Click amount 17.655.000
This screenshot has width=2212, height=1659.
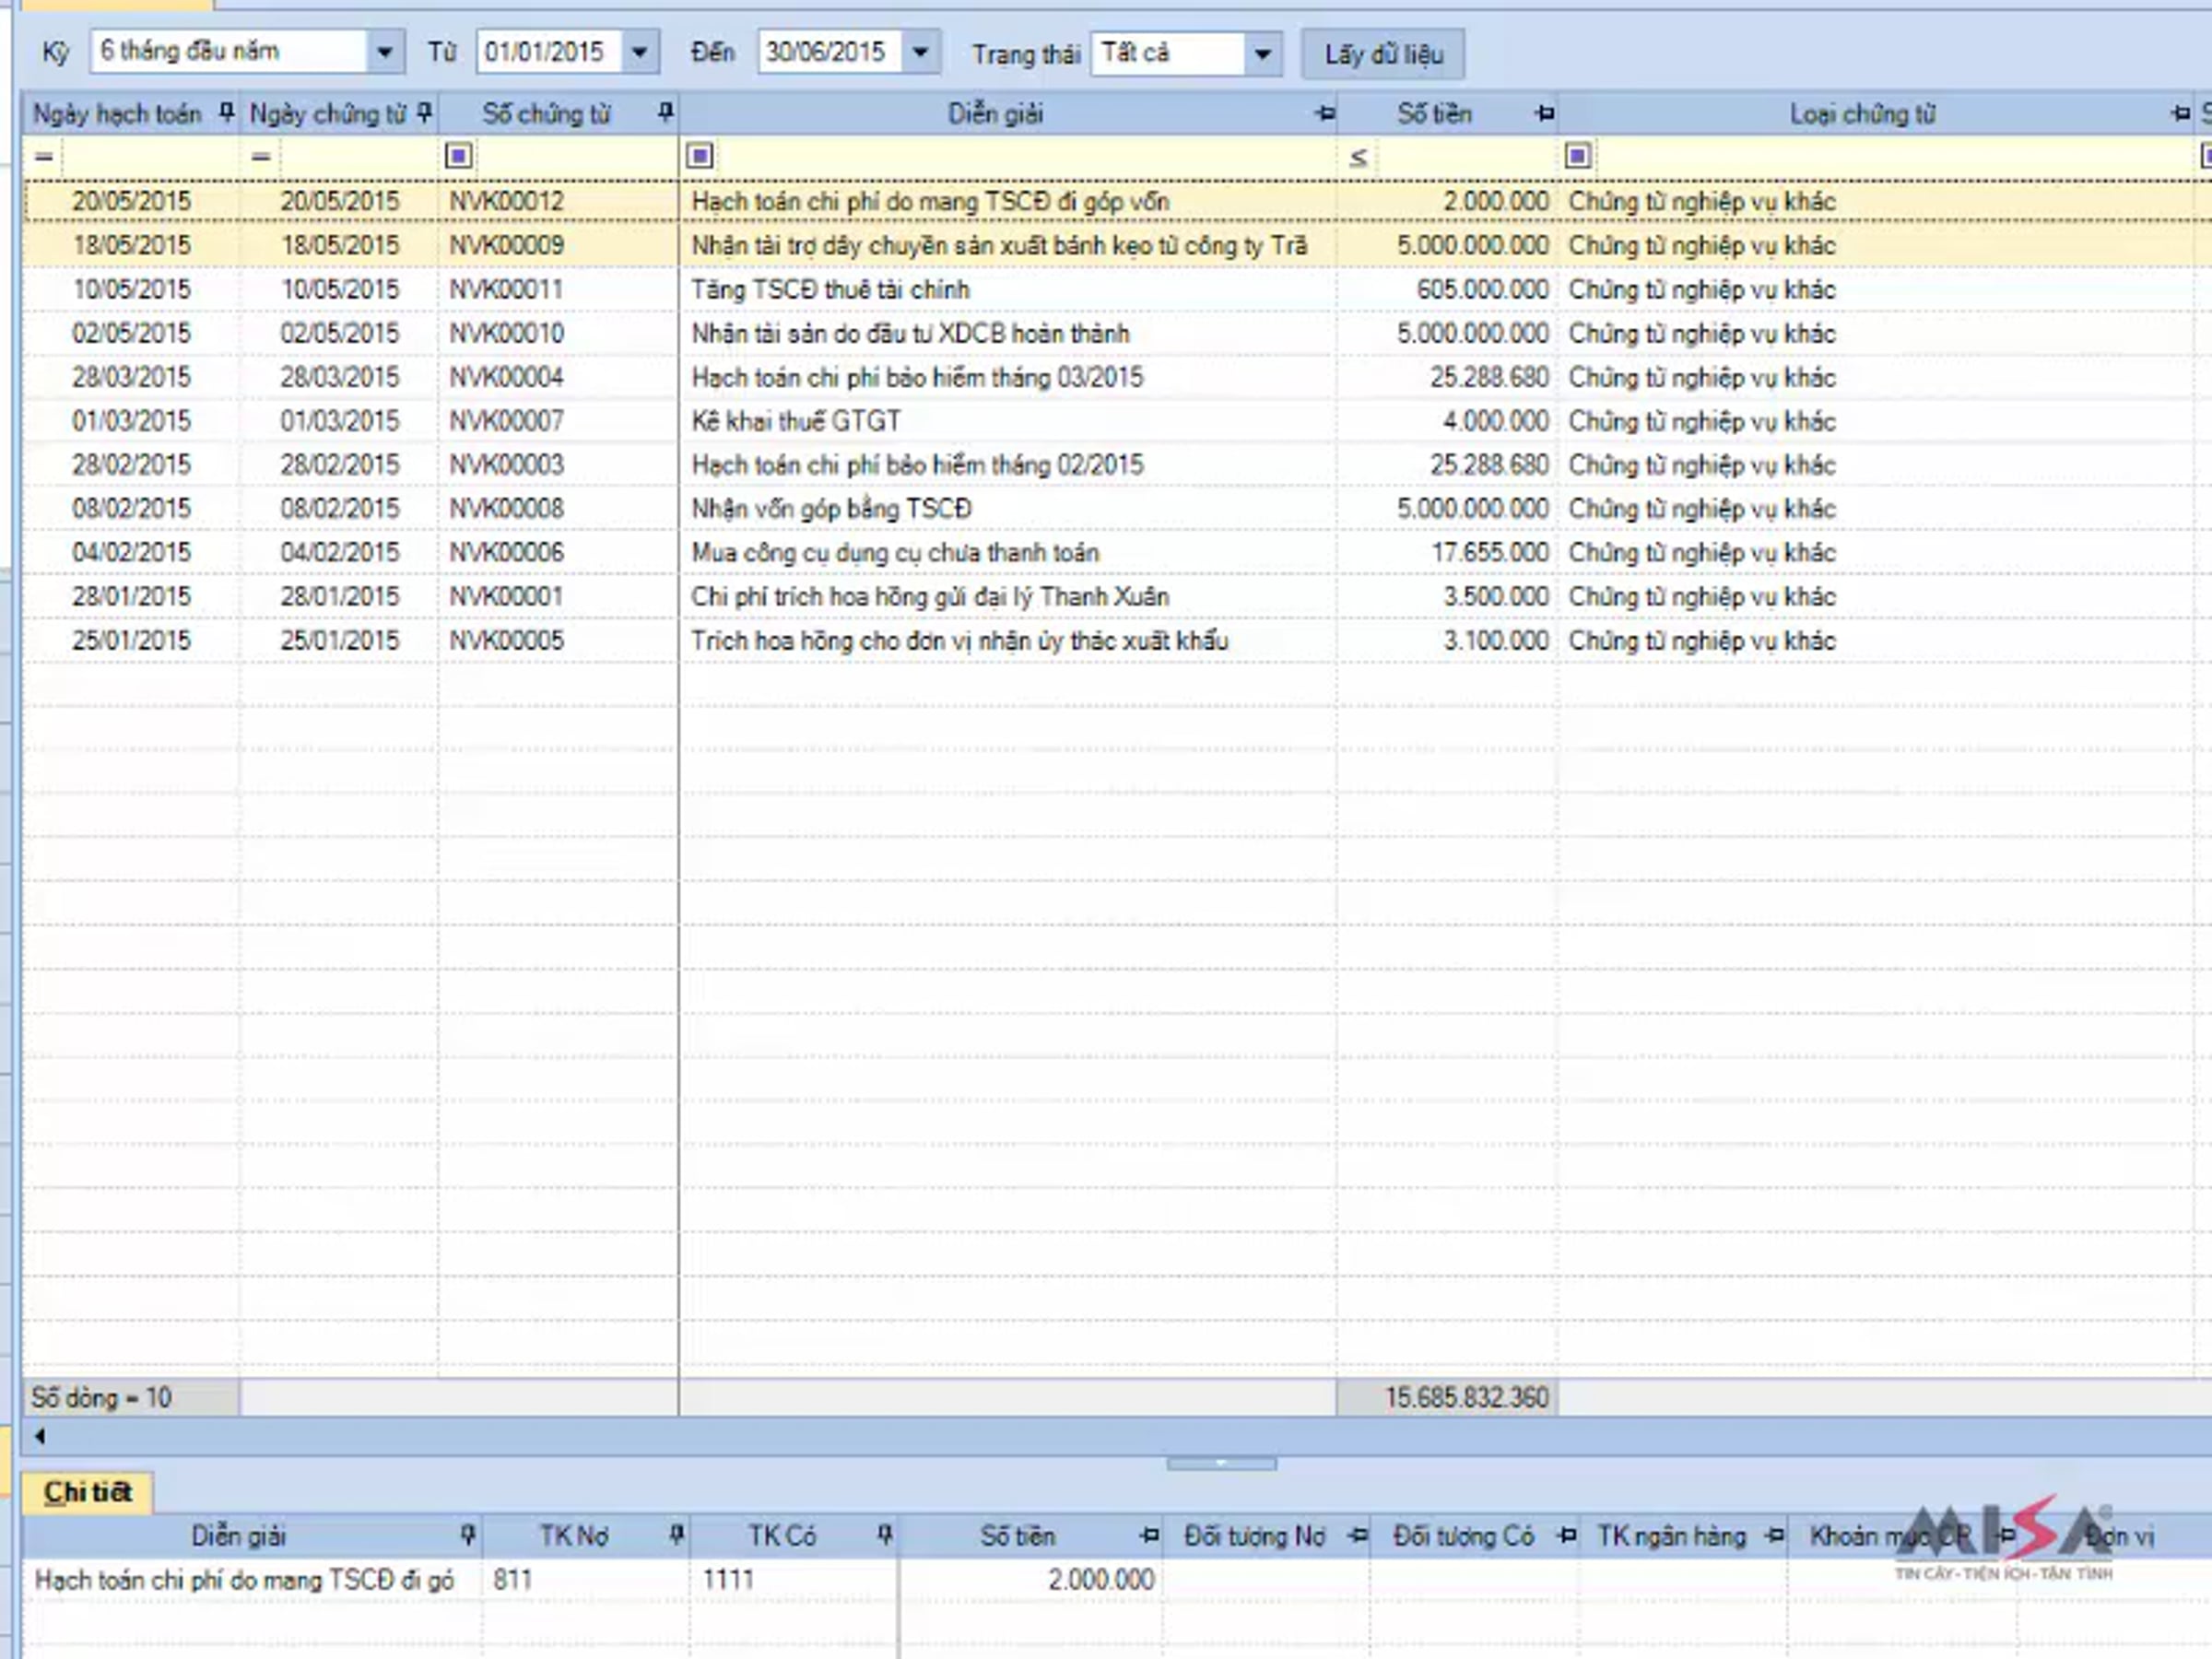[1490, 552]
